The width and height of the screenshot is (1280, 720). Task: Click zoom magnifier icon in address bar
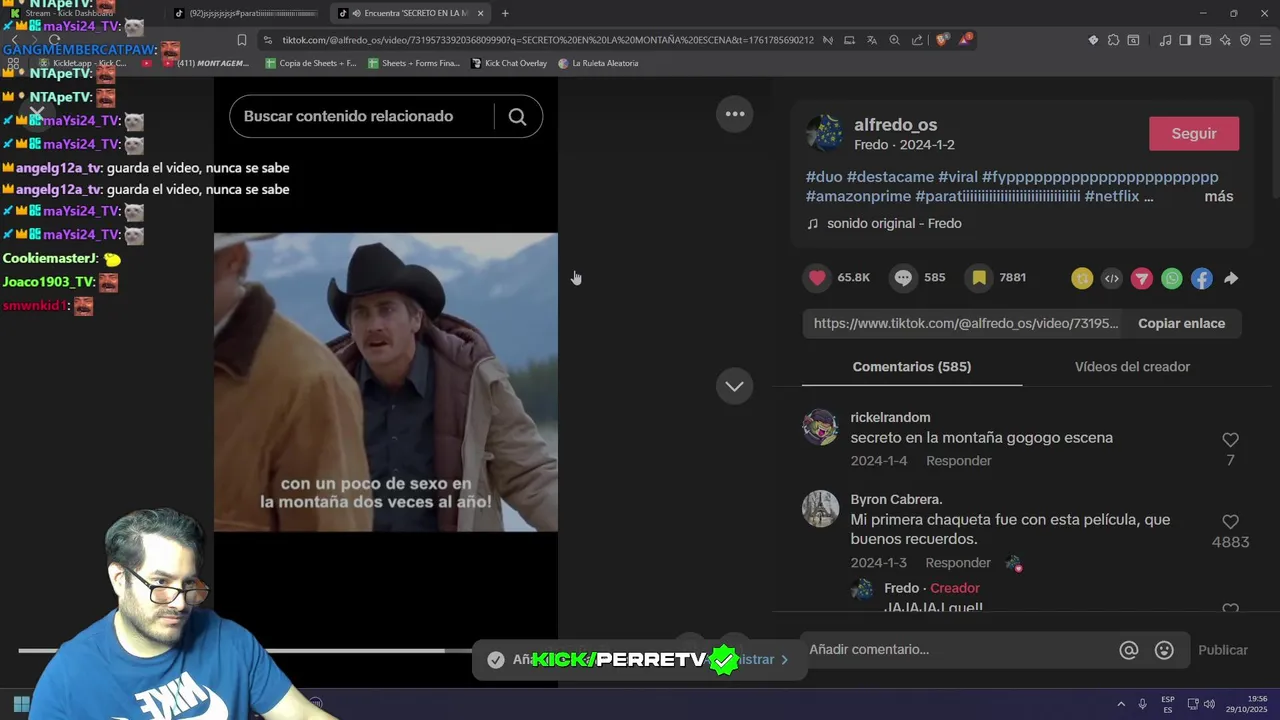click(895, 40)
